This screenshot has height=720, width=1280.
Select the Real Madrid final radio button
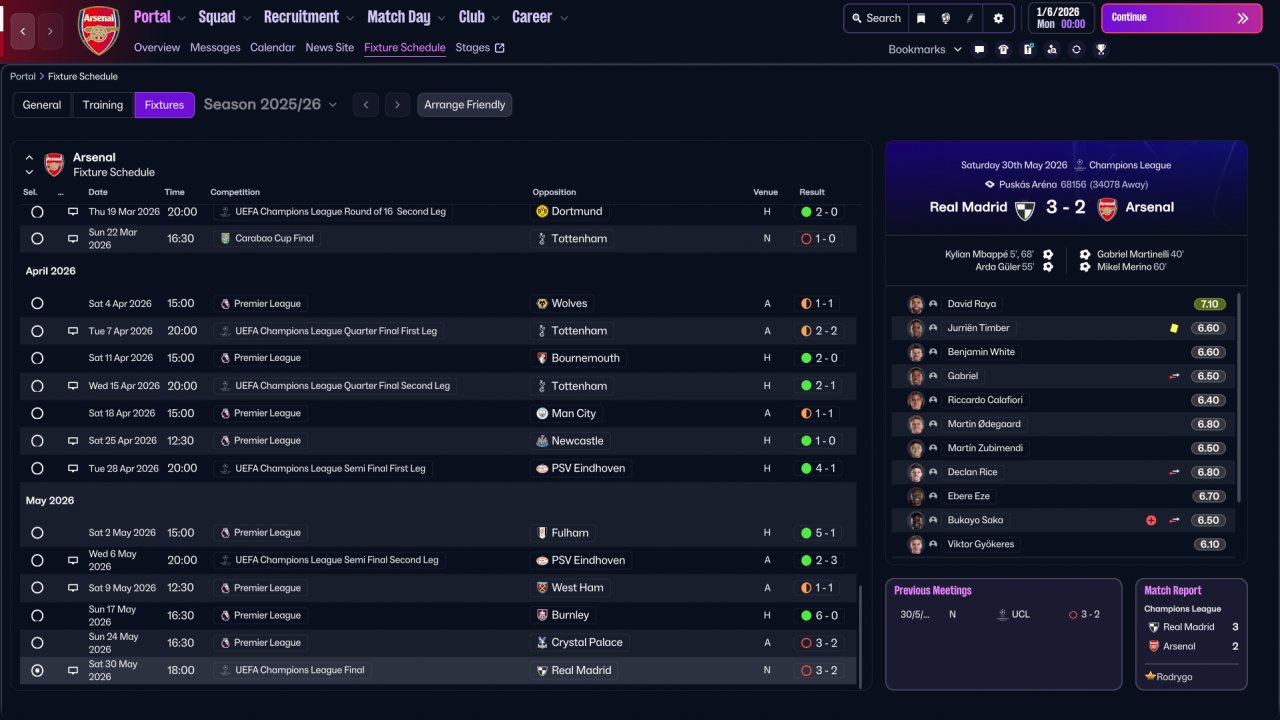click(x=37, y=671)
